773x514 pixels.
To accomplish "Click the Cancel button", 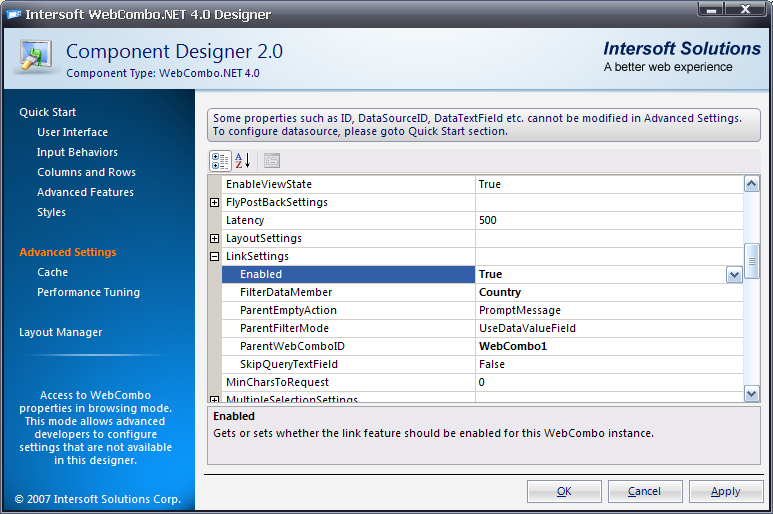I will [x=644, y=491].
